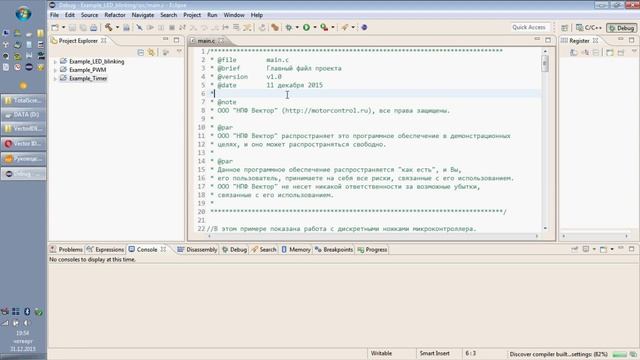Click Collapse All in Project Explorer
640x360 pixels.
pyautogui.click(x=140, y=52)
